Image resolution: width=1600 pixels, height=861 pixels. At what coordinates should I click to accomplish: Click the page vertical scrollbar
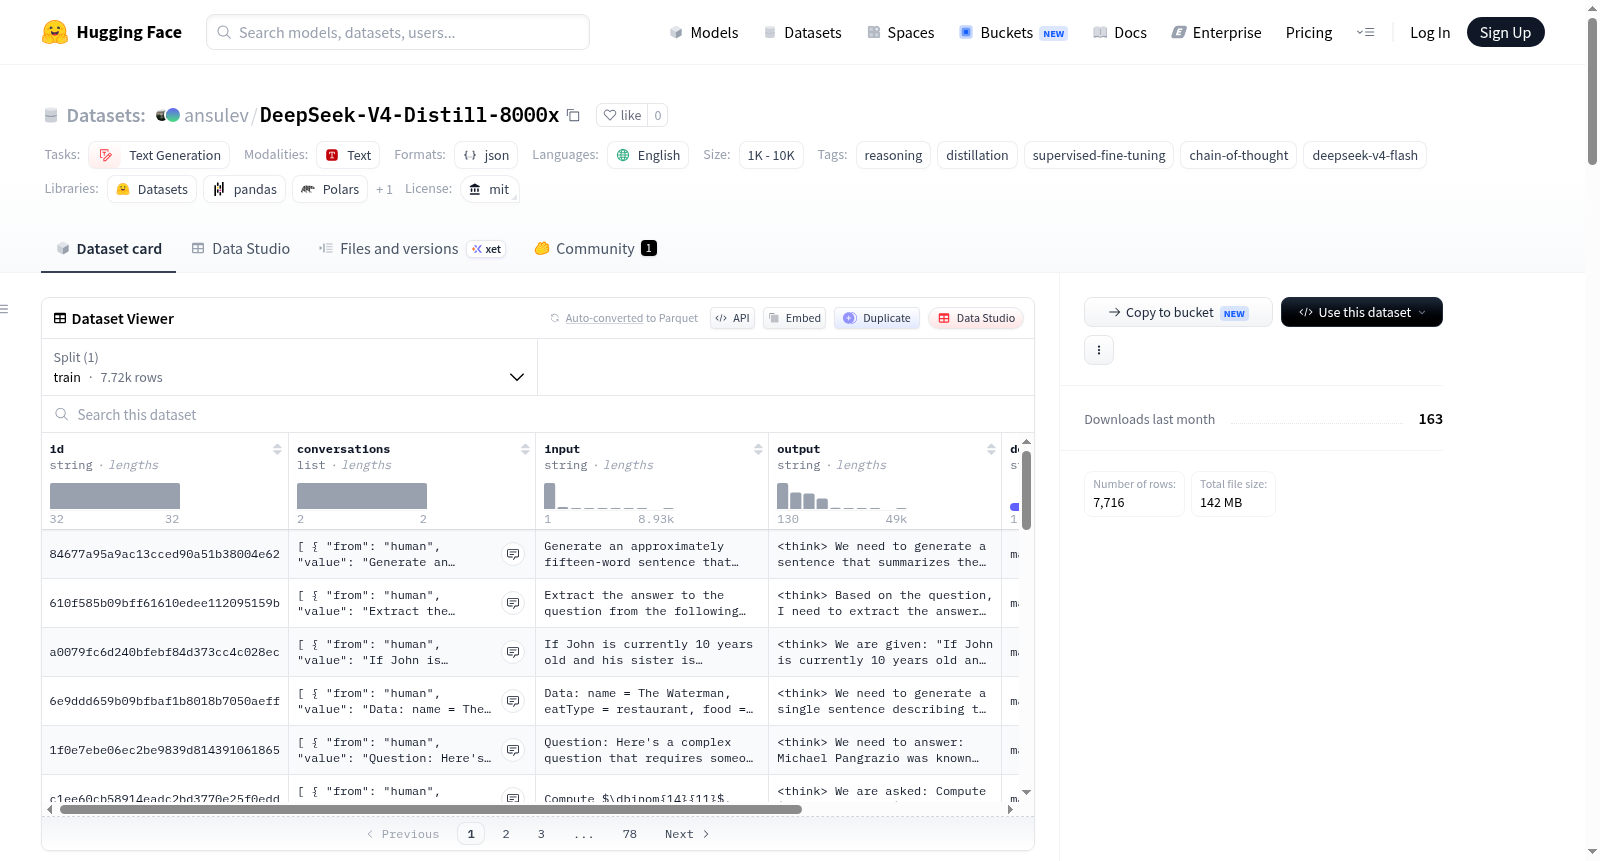[x=1592, y=90]
